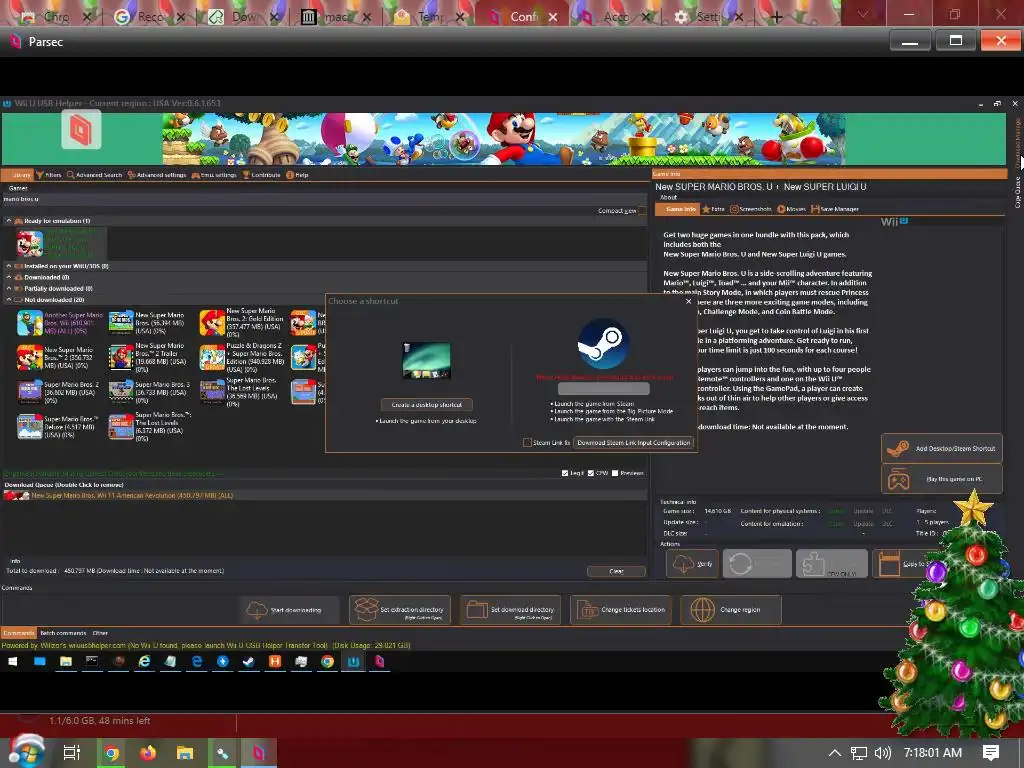Collapse the Not downloaded (20) group
Image resolution: width=1024 pixels, height=768 pixels.
pyautogui.click(x=9, y=300)
